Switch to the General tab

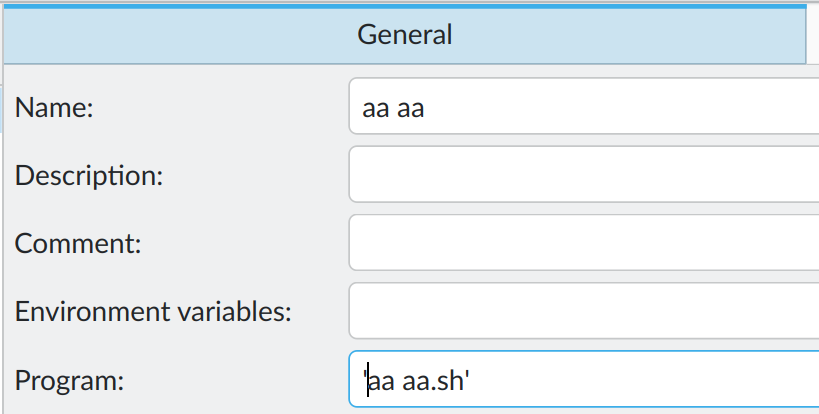pos(404,35)
